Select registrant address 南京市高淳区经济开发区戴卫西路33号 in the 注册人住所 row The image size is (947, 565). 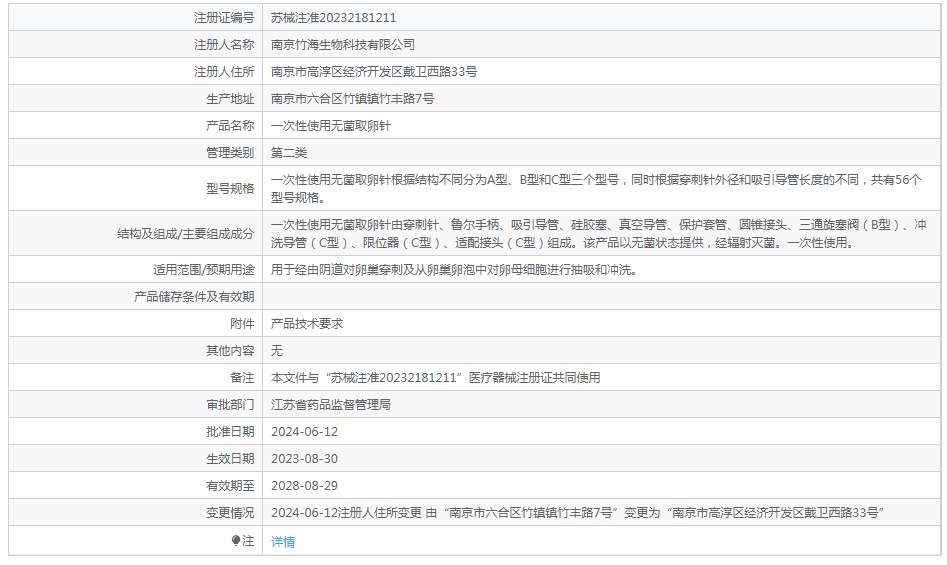coord(374,72)
